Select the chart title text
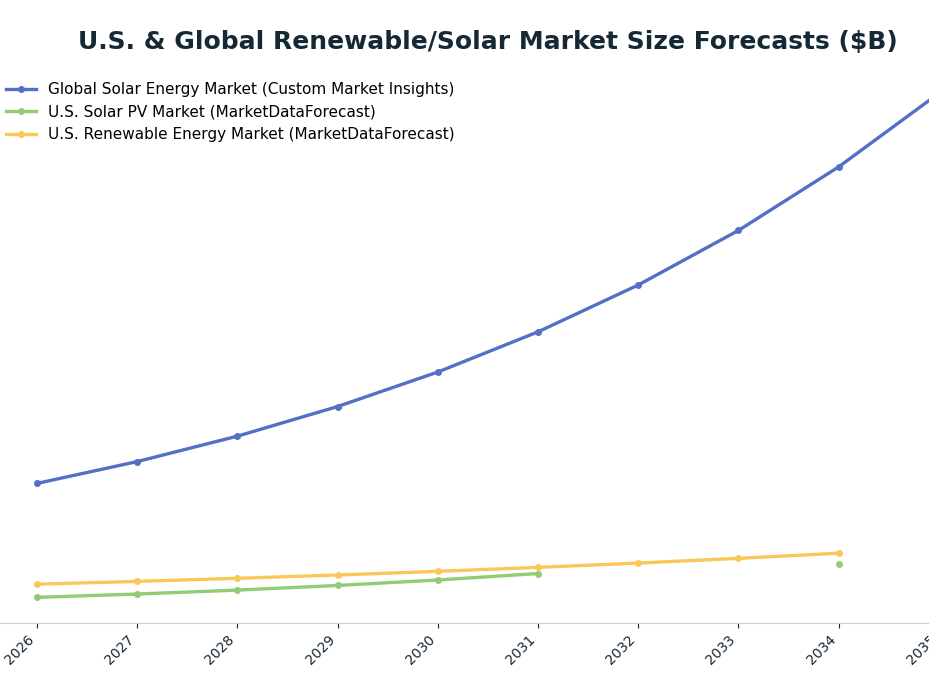The height and width of the screenshot is (697, 929). (488, 41)
